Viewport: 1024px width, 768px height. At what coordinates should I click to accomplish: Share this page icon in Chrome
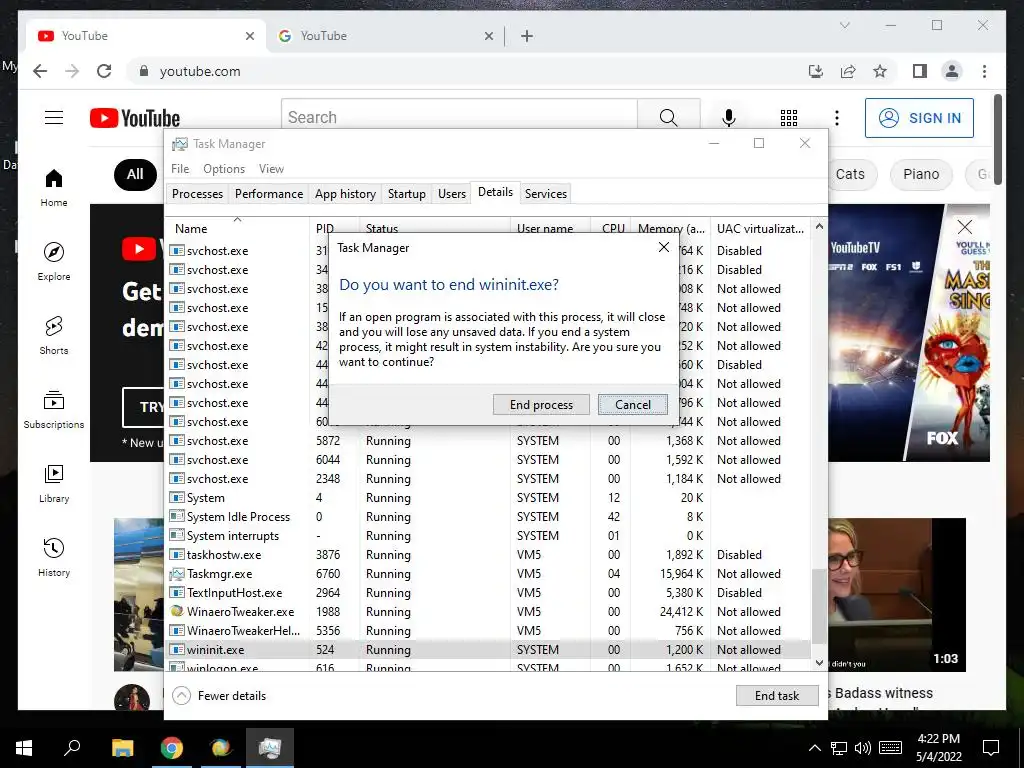click(x=848, y=71)
